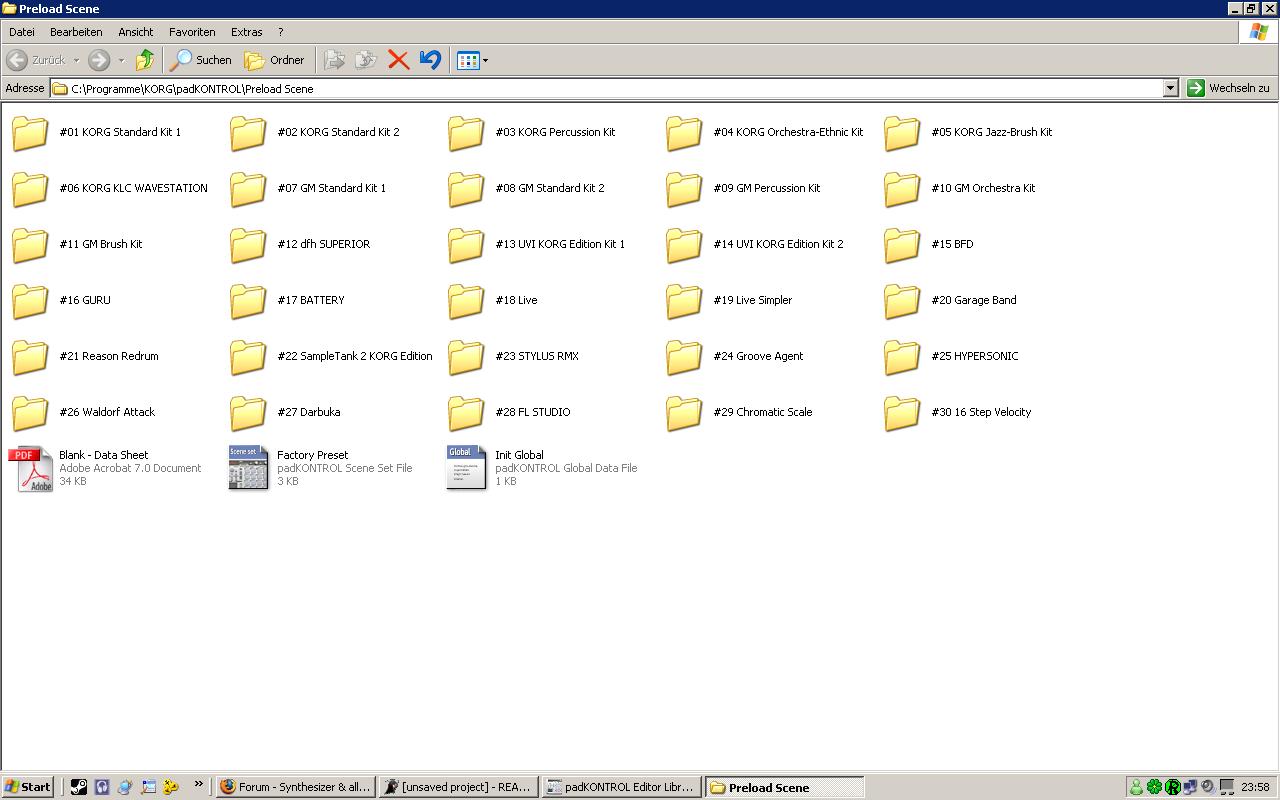Select folder name #27 Darbuka
Image resolution: width=1280 pixels, height=800 pixels.
(x=309, y=412)
